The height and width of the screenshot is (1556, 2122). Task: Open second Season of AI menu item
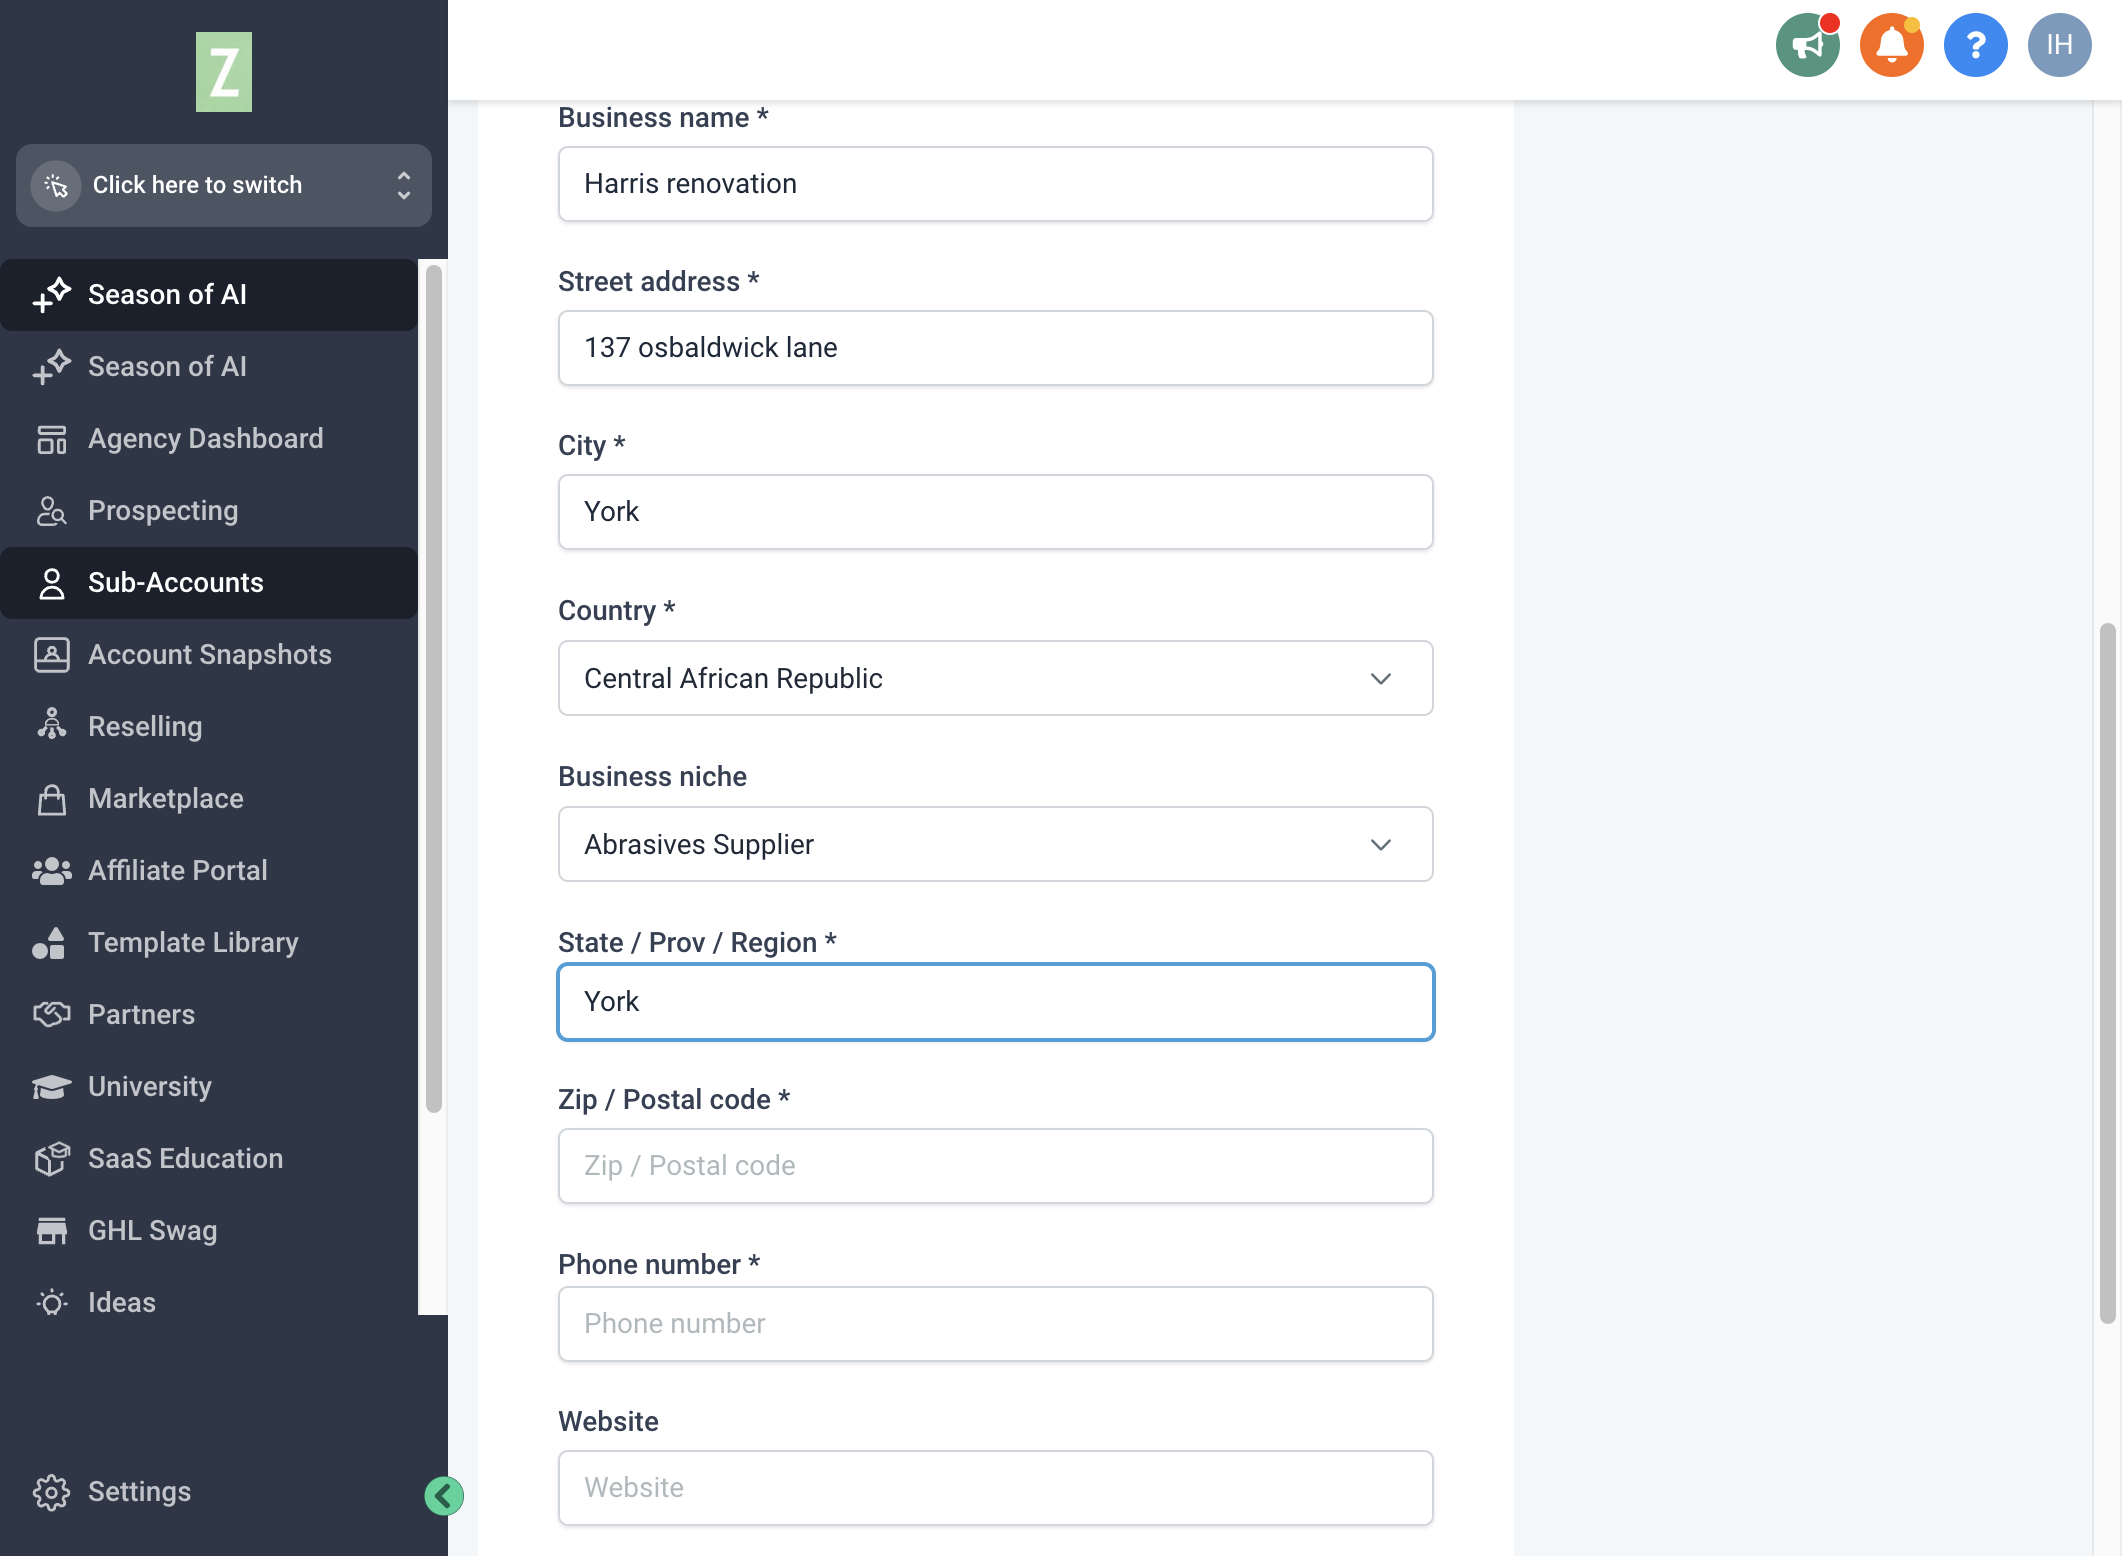[209, 367]
